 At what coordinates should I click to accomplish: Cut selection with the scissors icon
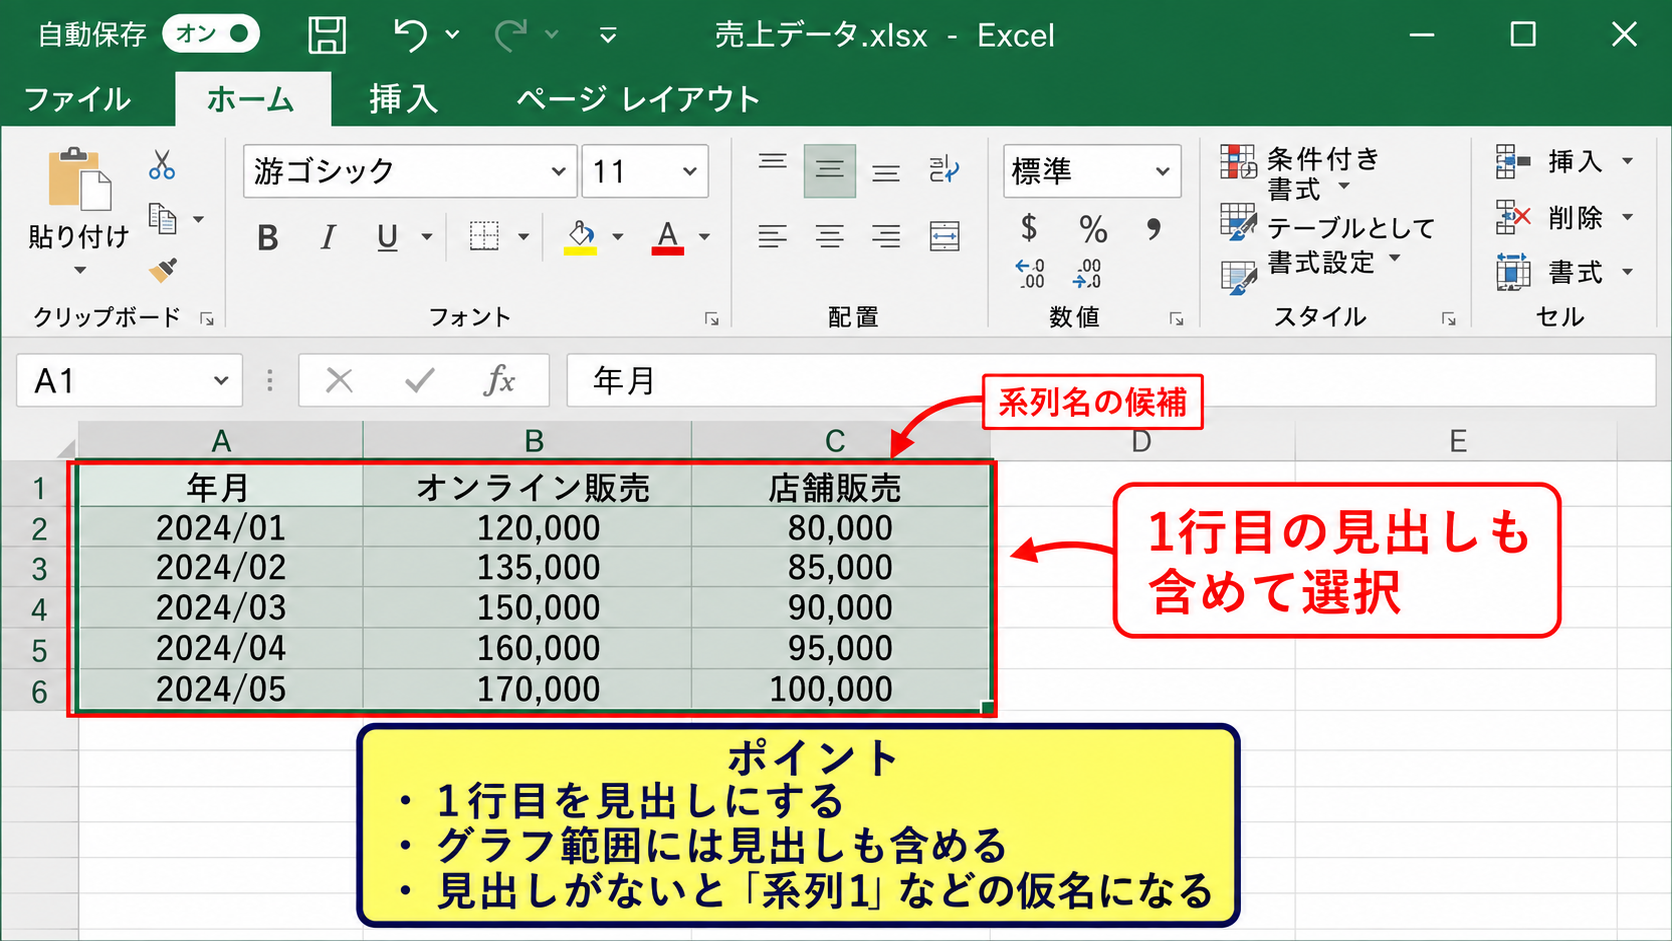point(162,165)
